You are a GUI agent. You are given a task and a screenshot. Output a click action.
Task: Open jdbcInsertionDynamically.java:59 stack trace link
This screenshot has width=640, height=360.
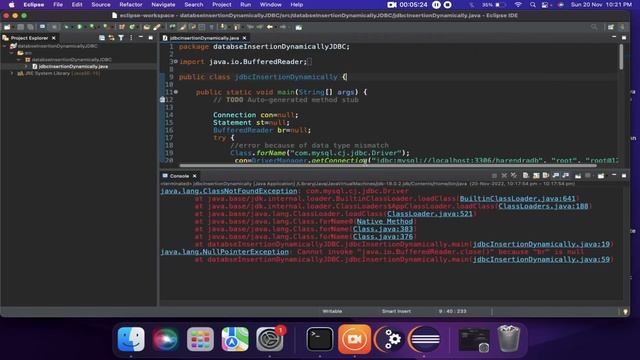click(541, 259)
